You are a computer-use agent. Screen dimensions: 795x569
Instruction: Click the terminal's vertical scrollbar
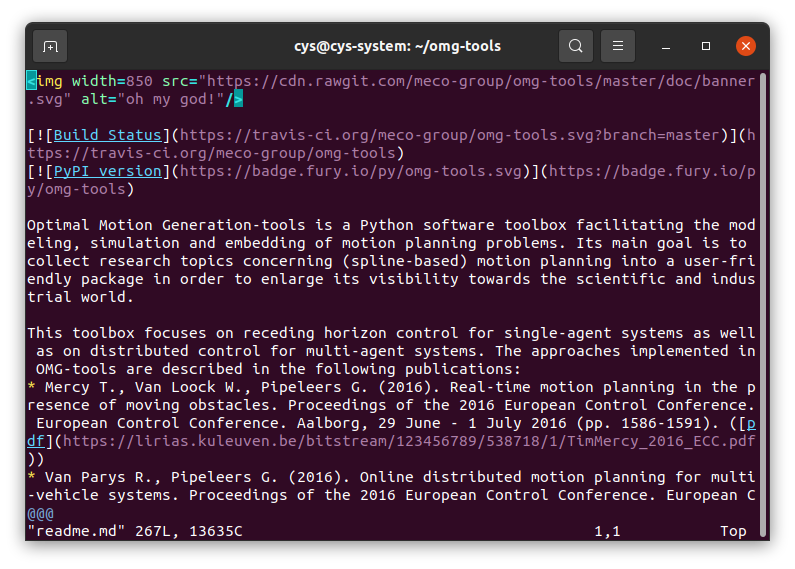762,300
